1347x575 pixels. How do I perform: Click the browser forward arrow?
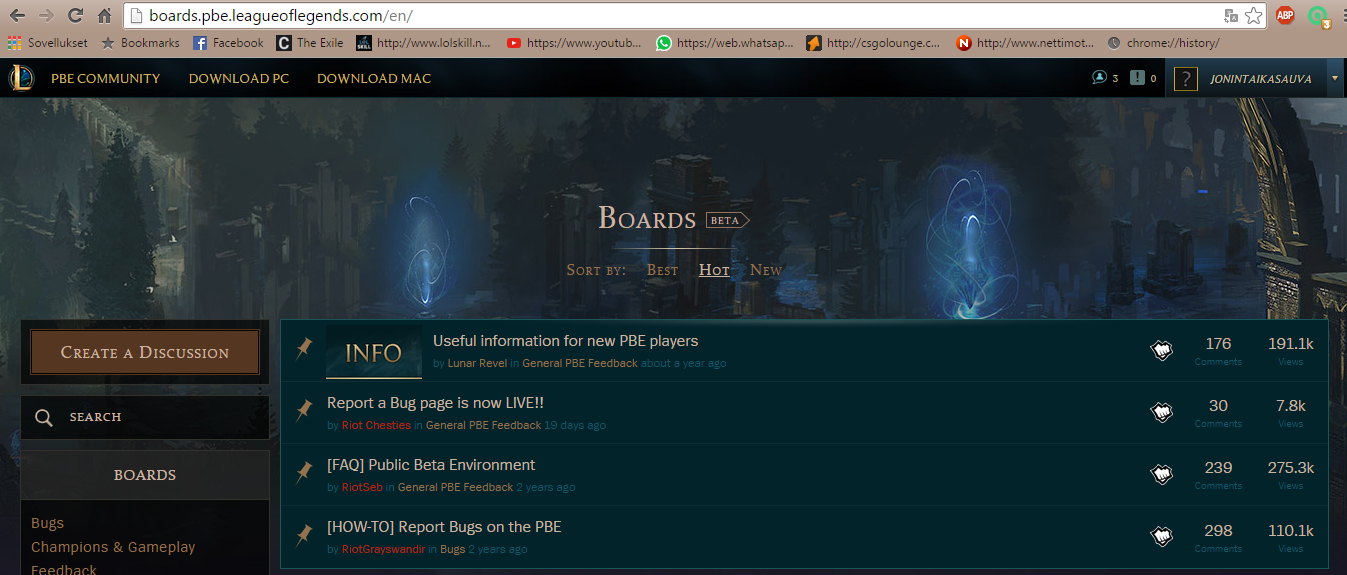click(x=46, y=16)
